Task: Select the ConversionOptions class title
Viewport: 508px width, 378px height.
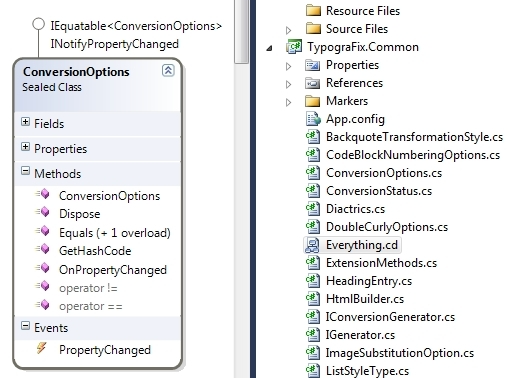Action: coord(76,72)
